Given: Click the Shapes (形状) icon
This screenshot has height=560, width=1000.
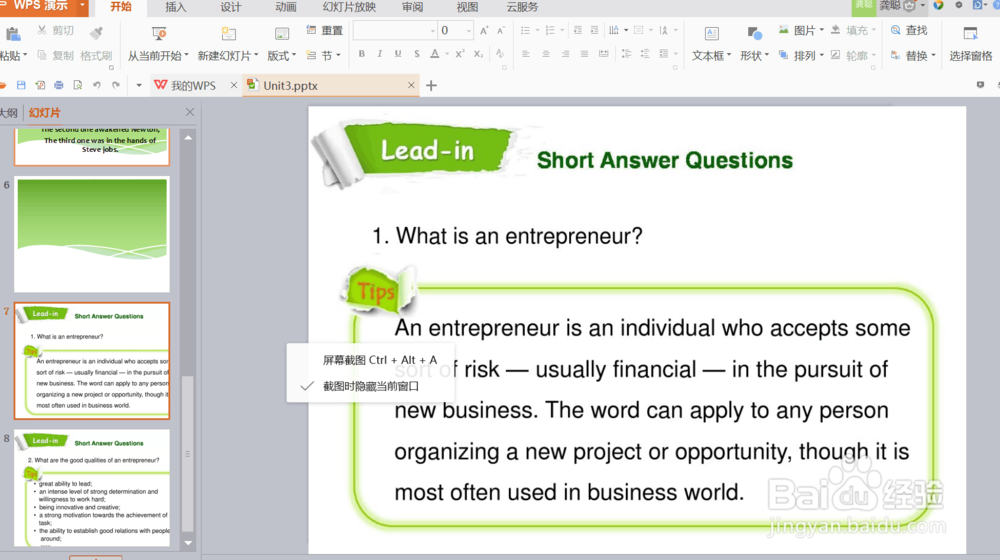Looking at the screenshot, I should click(x=754, y=33).
